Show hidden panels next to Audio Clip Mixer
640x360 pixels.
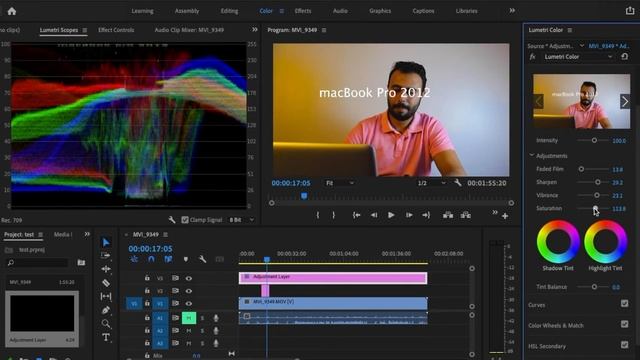255,29
